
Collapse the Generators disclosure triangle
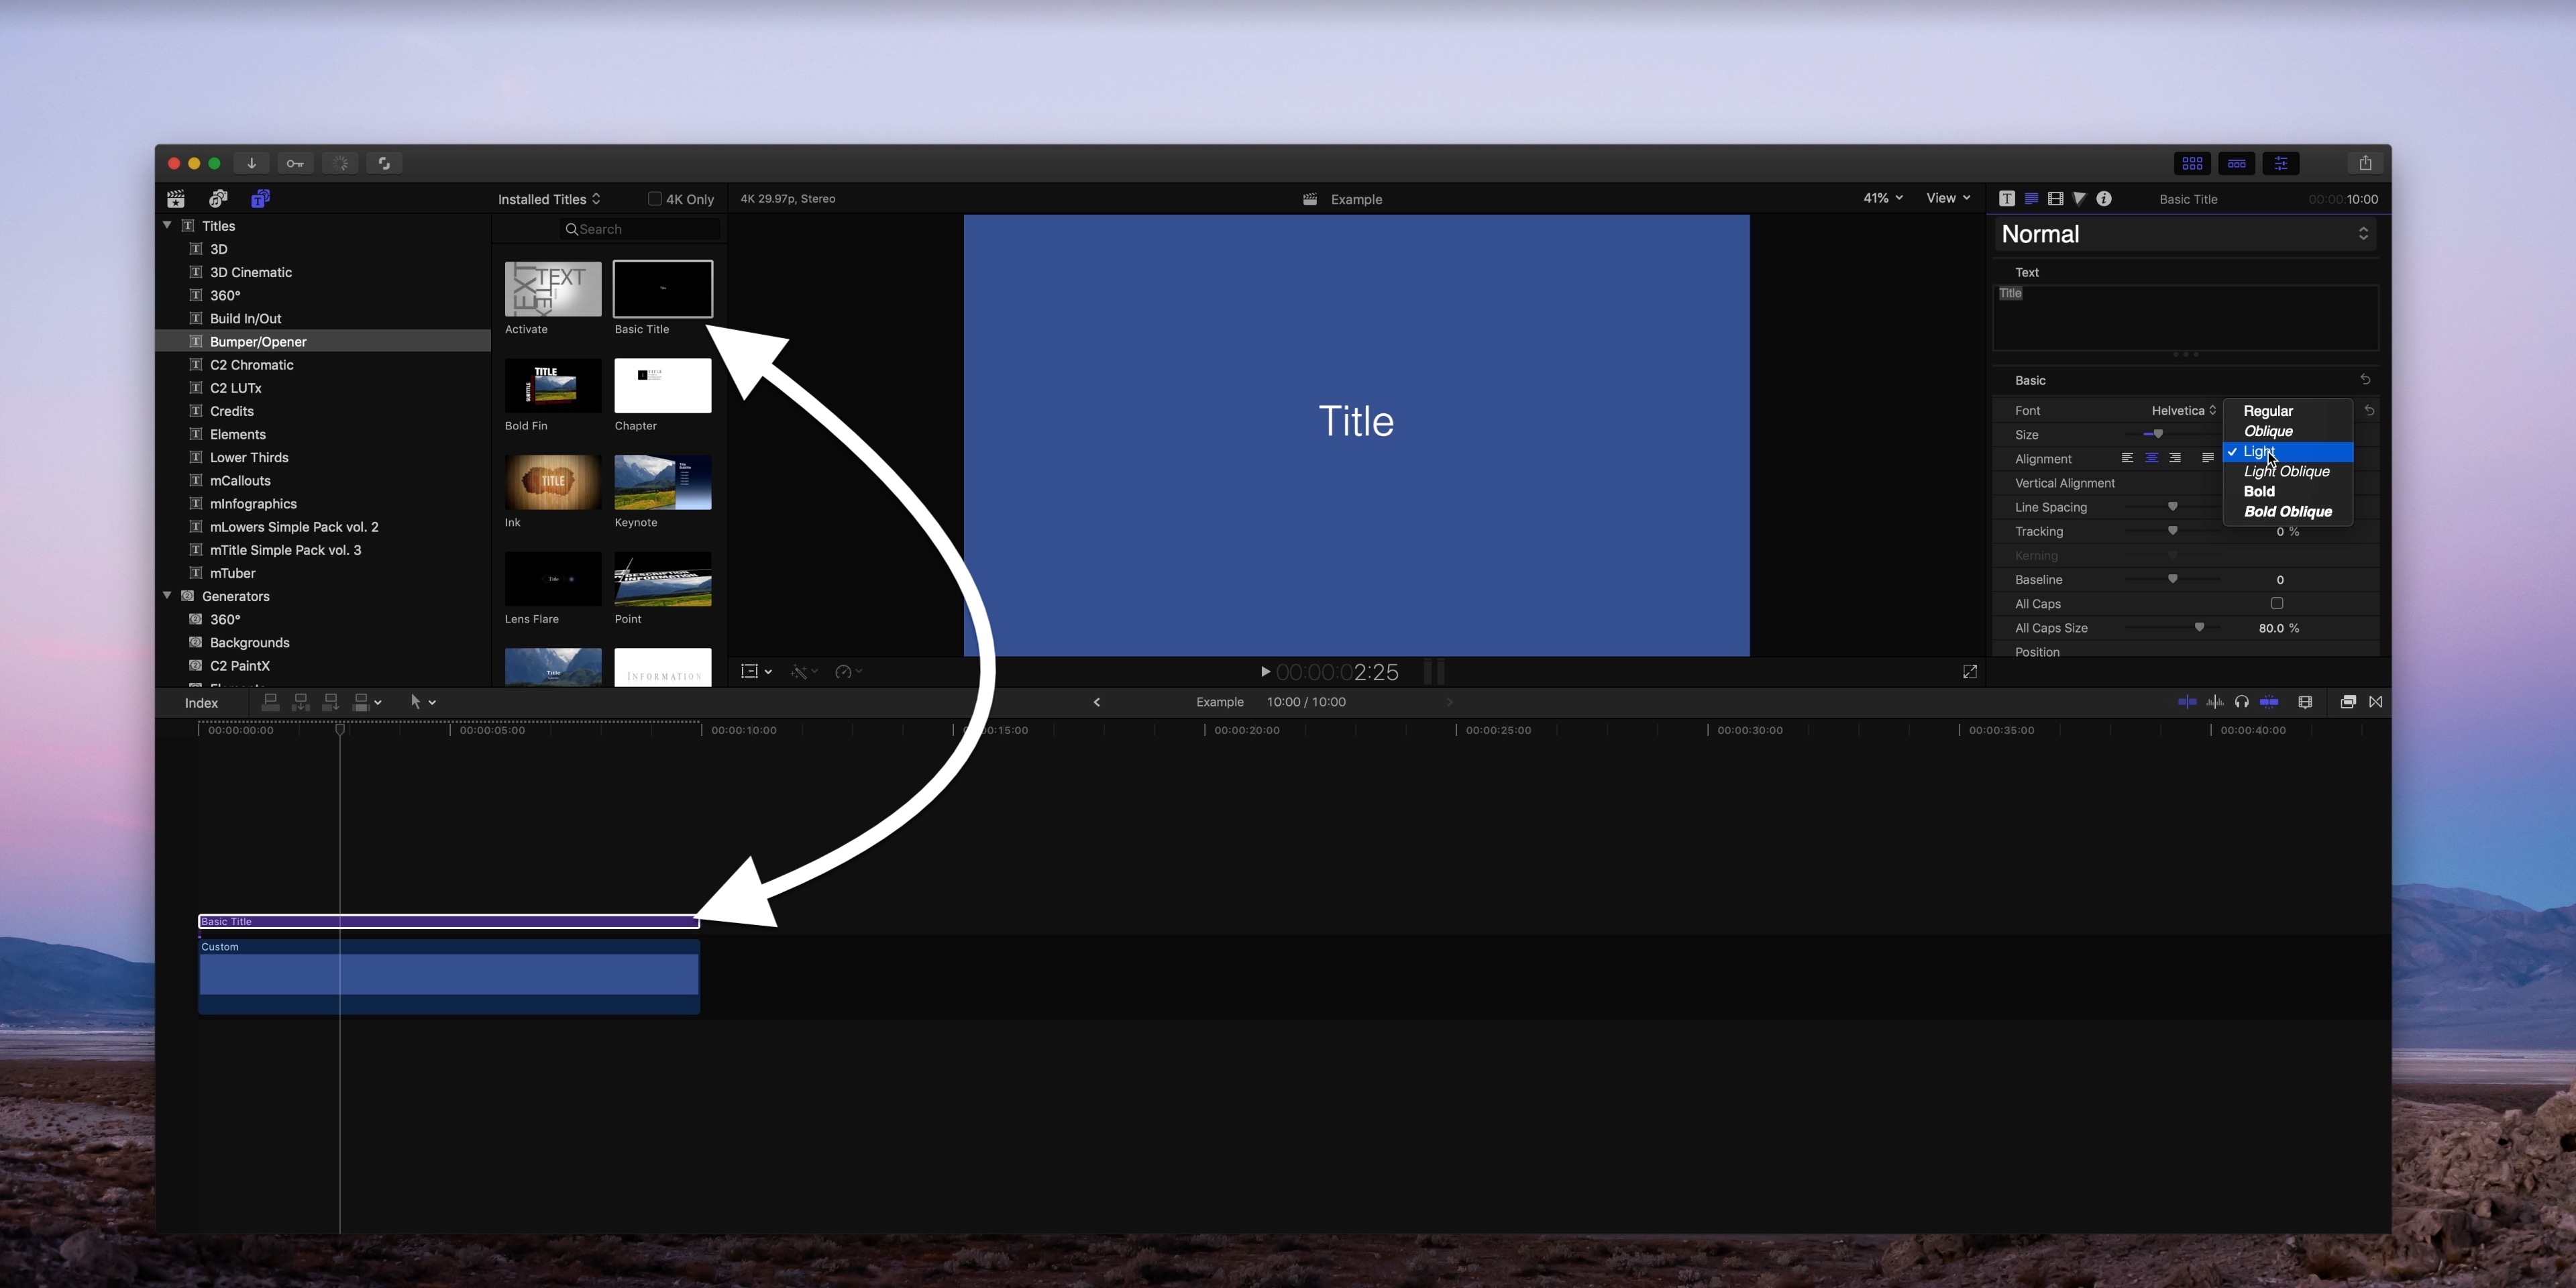[167, 596]
